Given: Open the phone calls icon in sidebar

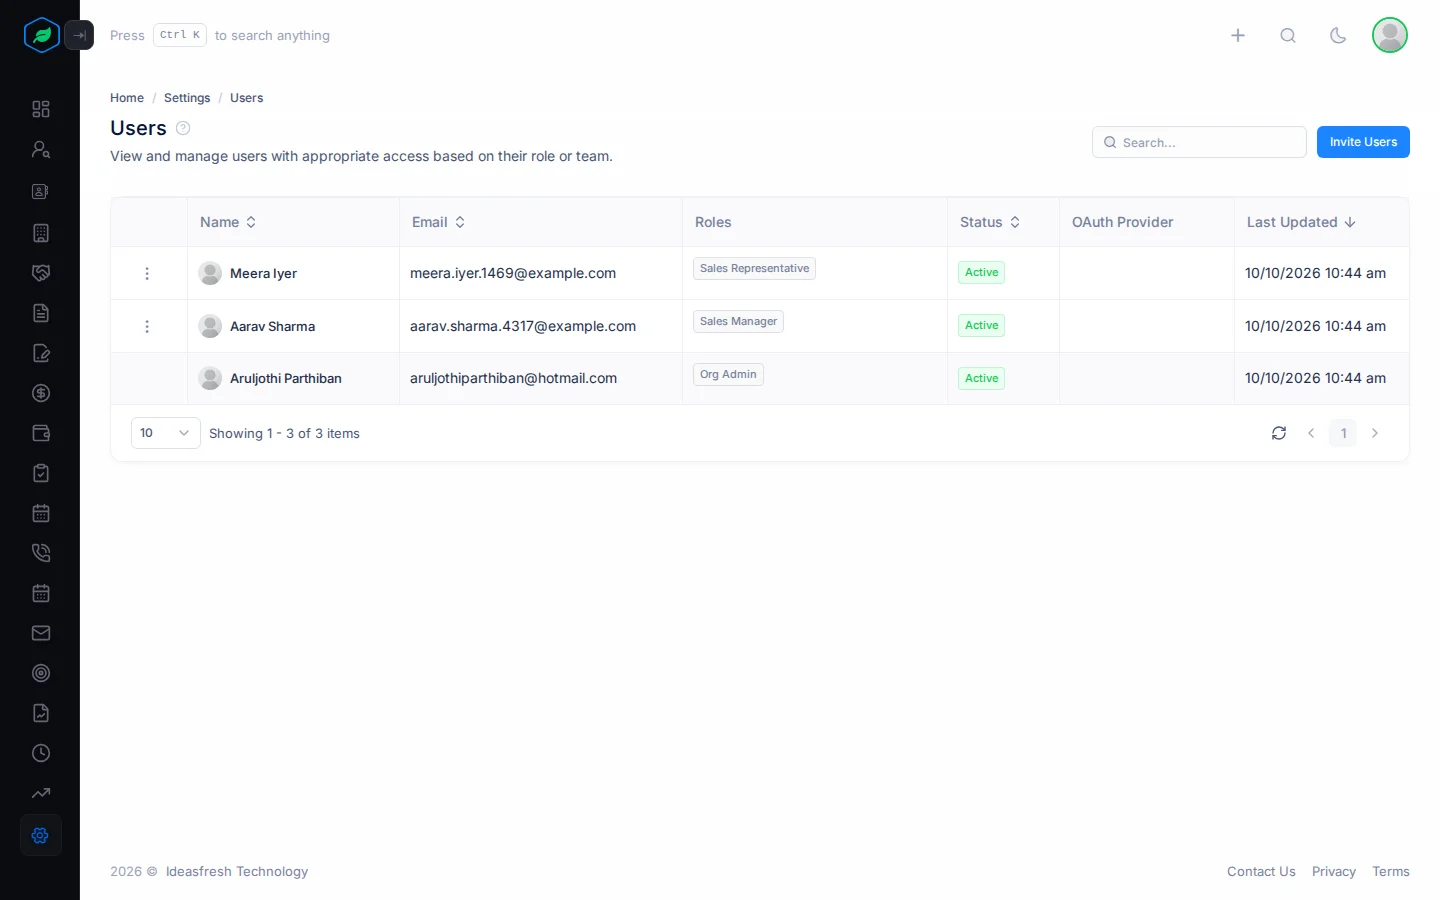Looking at the screenshot, I should click(41, 553).
